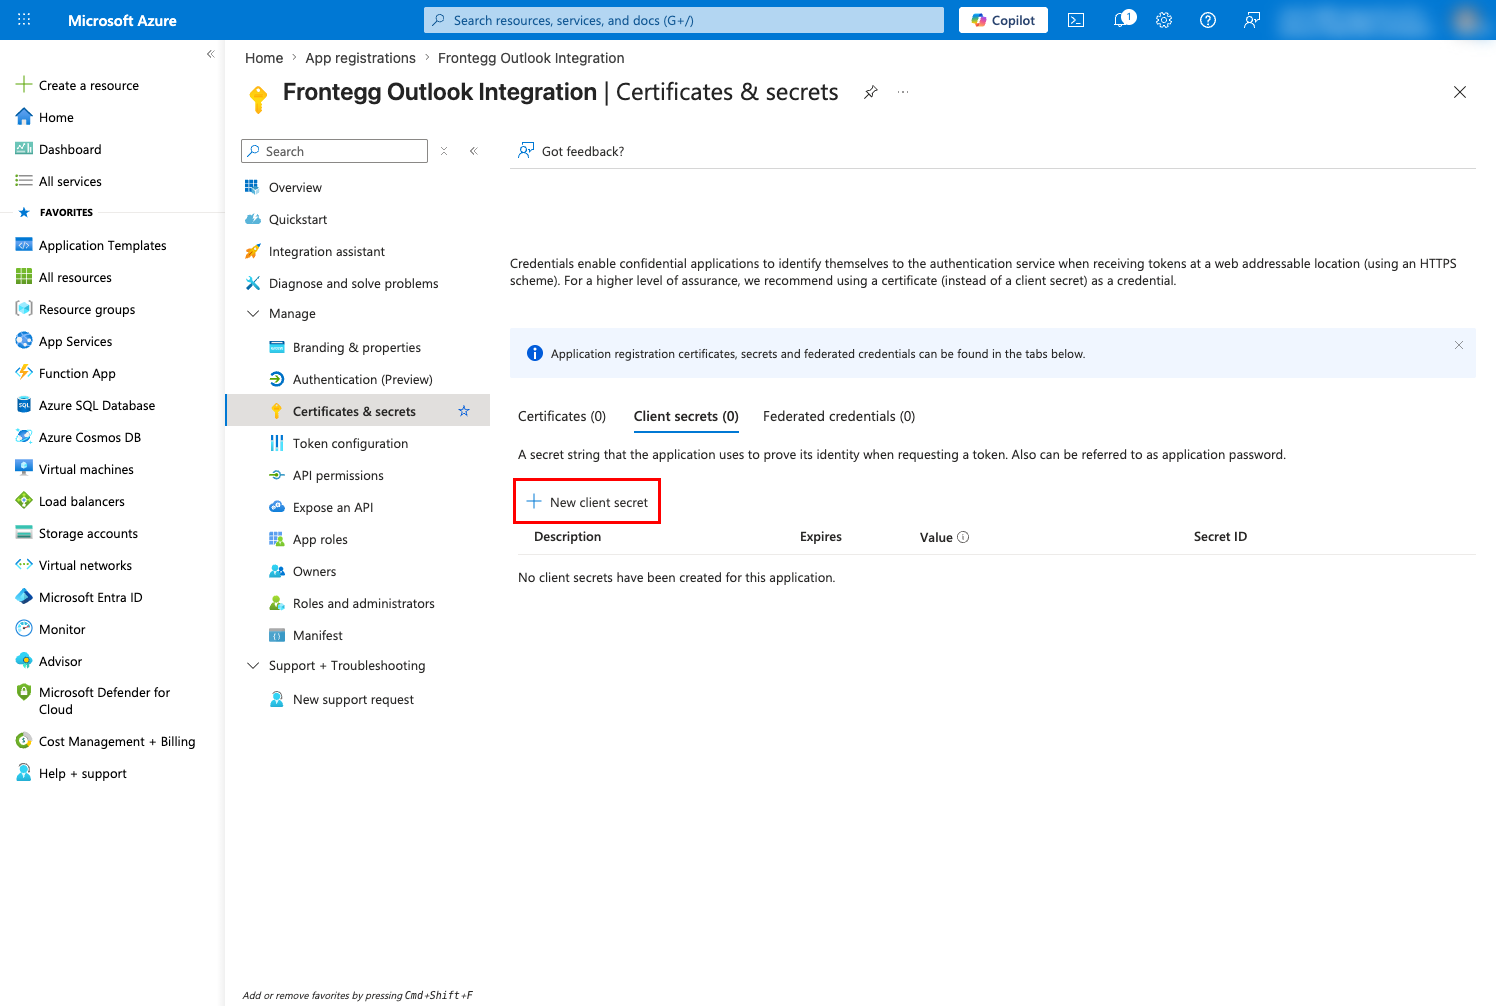Click Got feedback? link
The width and height of the screenshot is (1496, 1006).
click(571, 151)
